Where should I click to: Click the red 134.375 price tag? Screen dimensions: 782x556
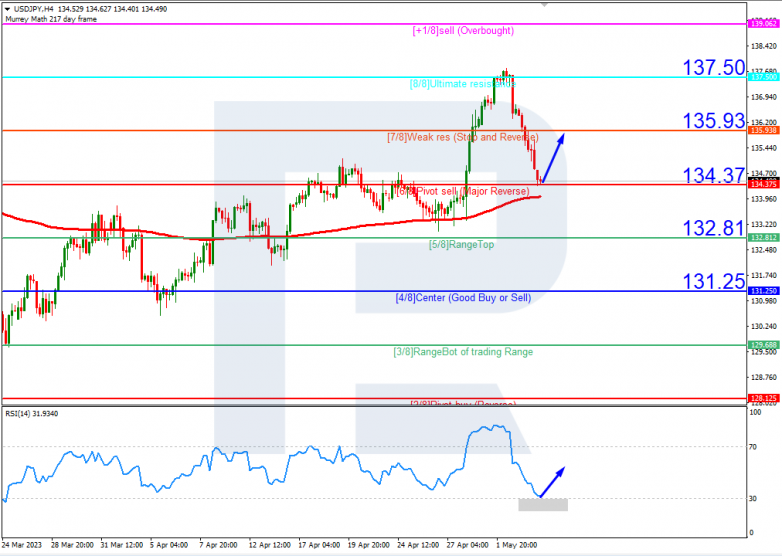point(763,185)
